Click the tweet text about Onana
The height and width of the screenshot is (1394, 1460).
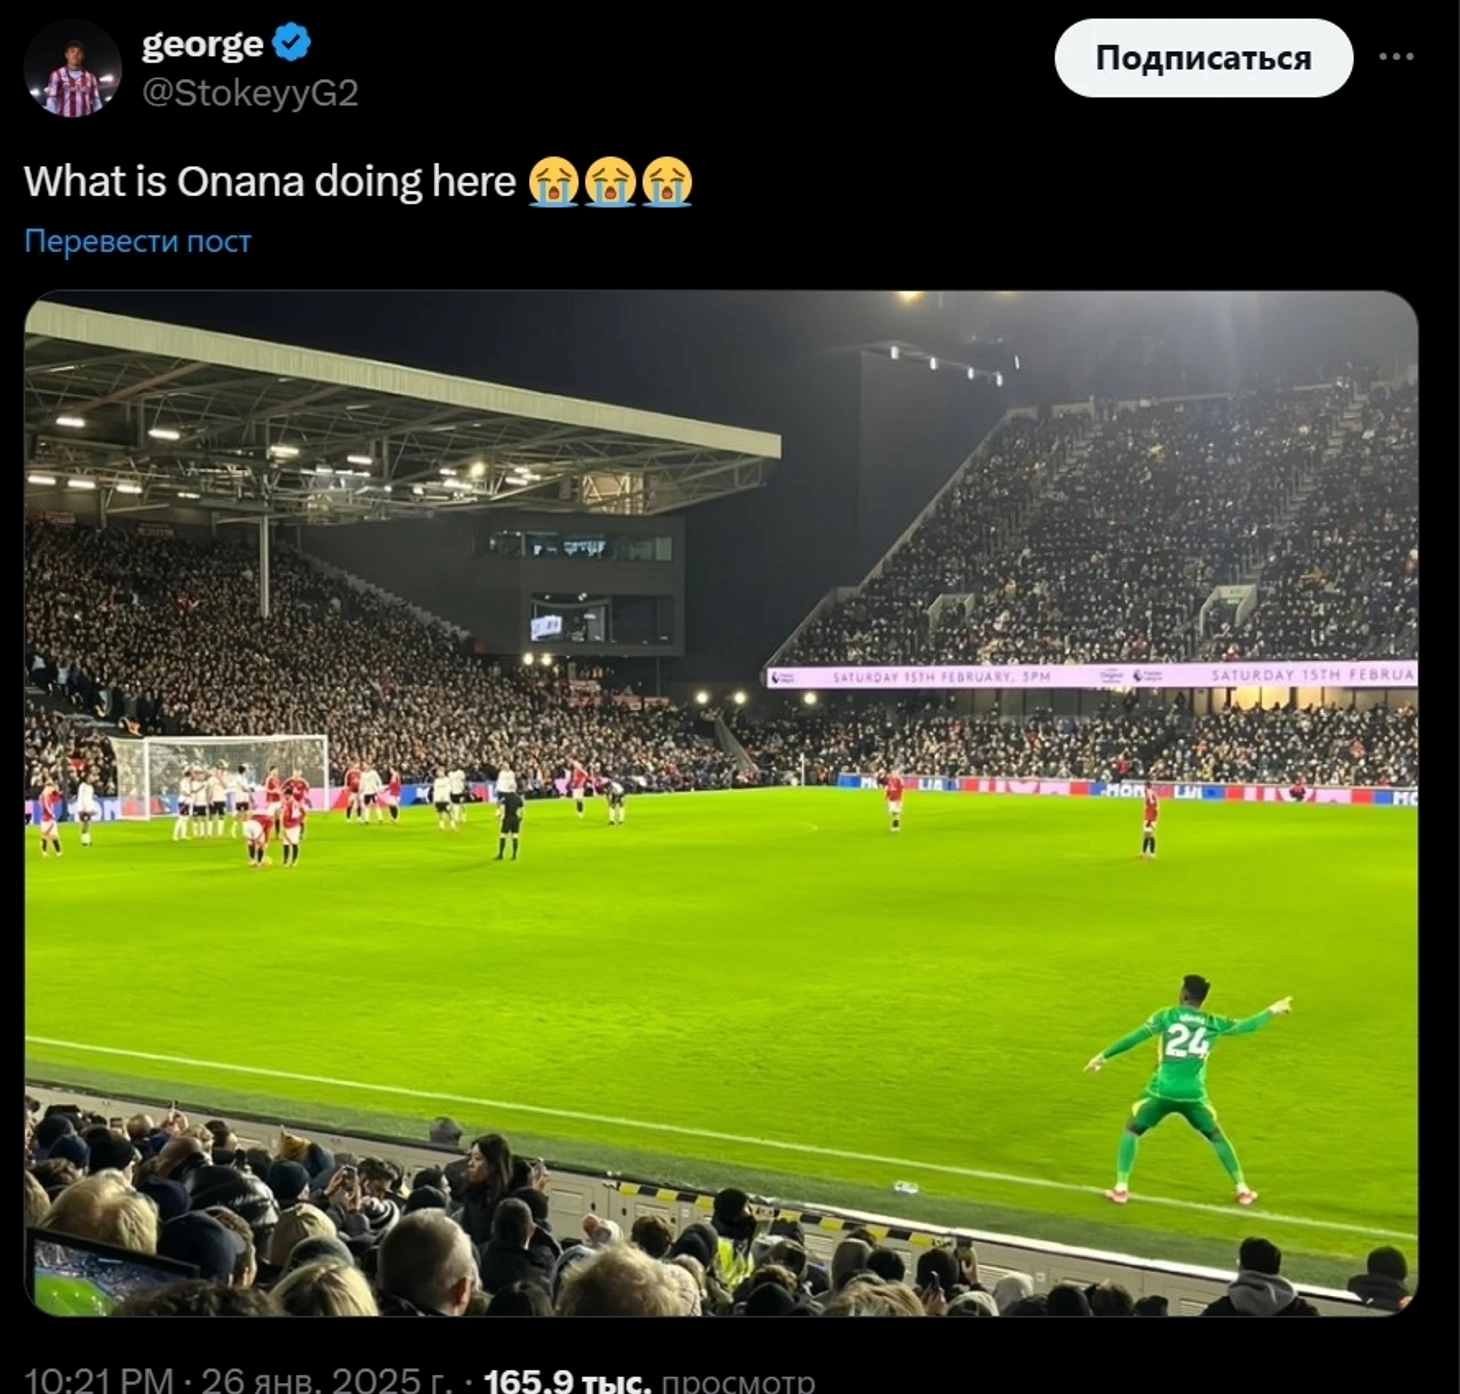click(270, 182)
